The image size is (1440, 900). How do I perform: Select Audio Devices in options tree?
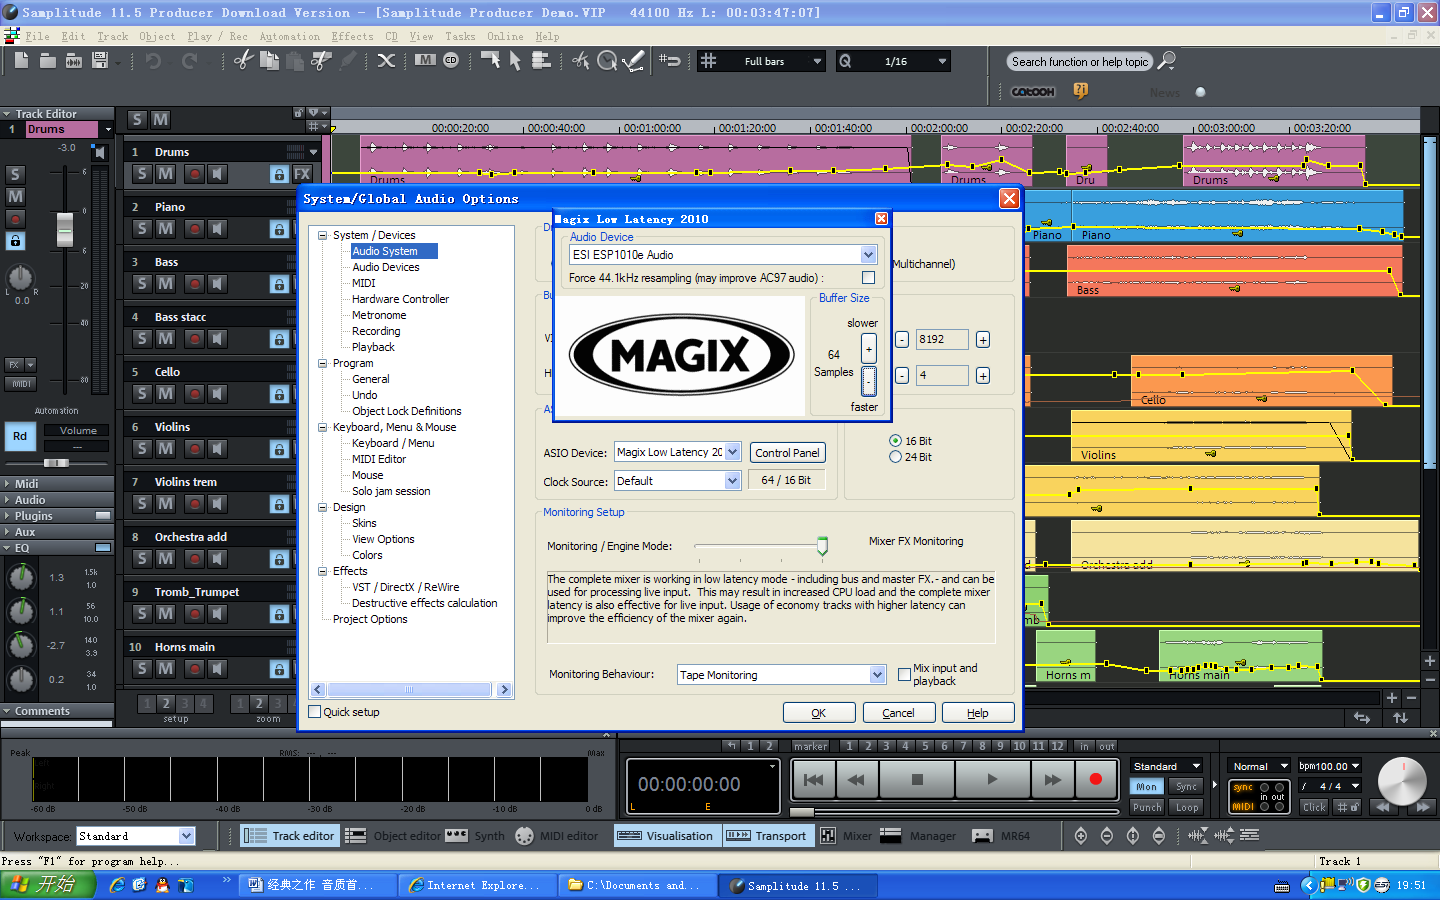pyautogui.click(x=385, y=267)
